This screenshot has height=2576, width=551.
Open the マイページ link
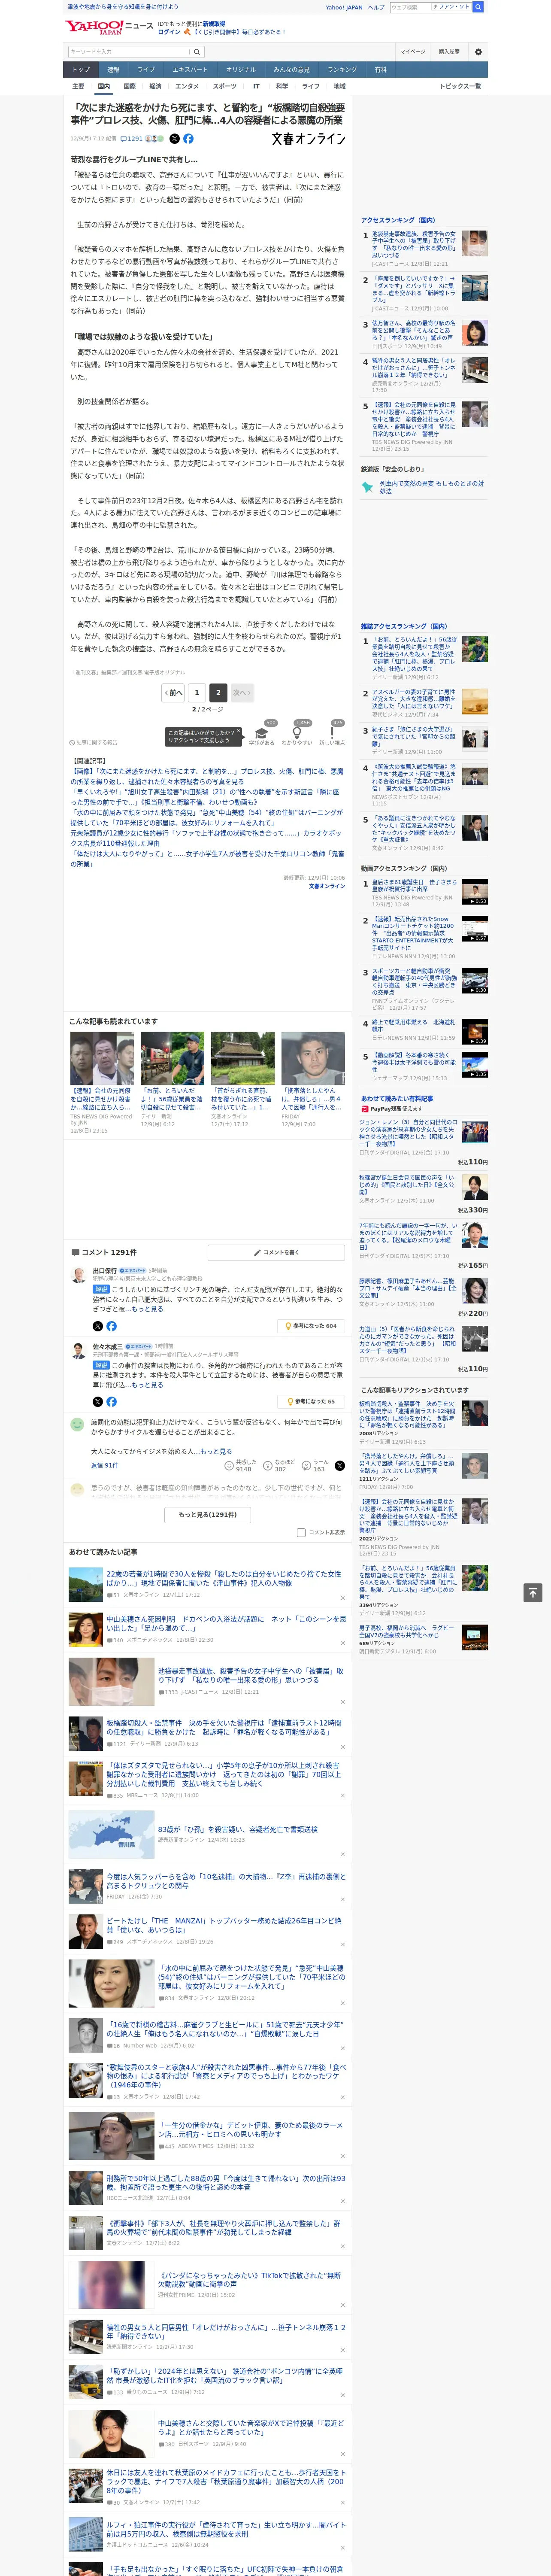coord(412,52)
